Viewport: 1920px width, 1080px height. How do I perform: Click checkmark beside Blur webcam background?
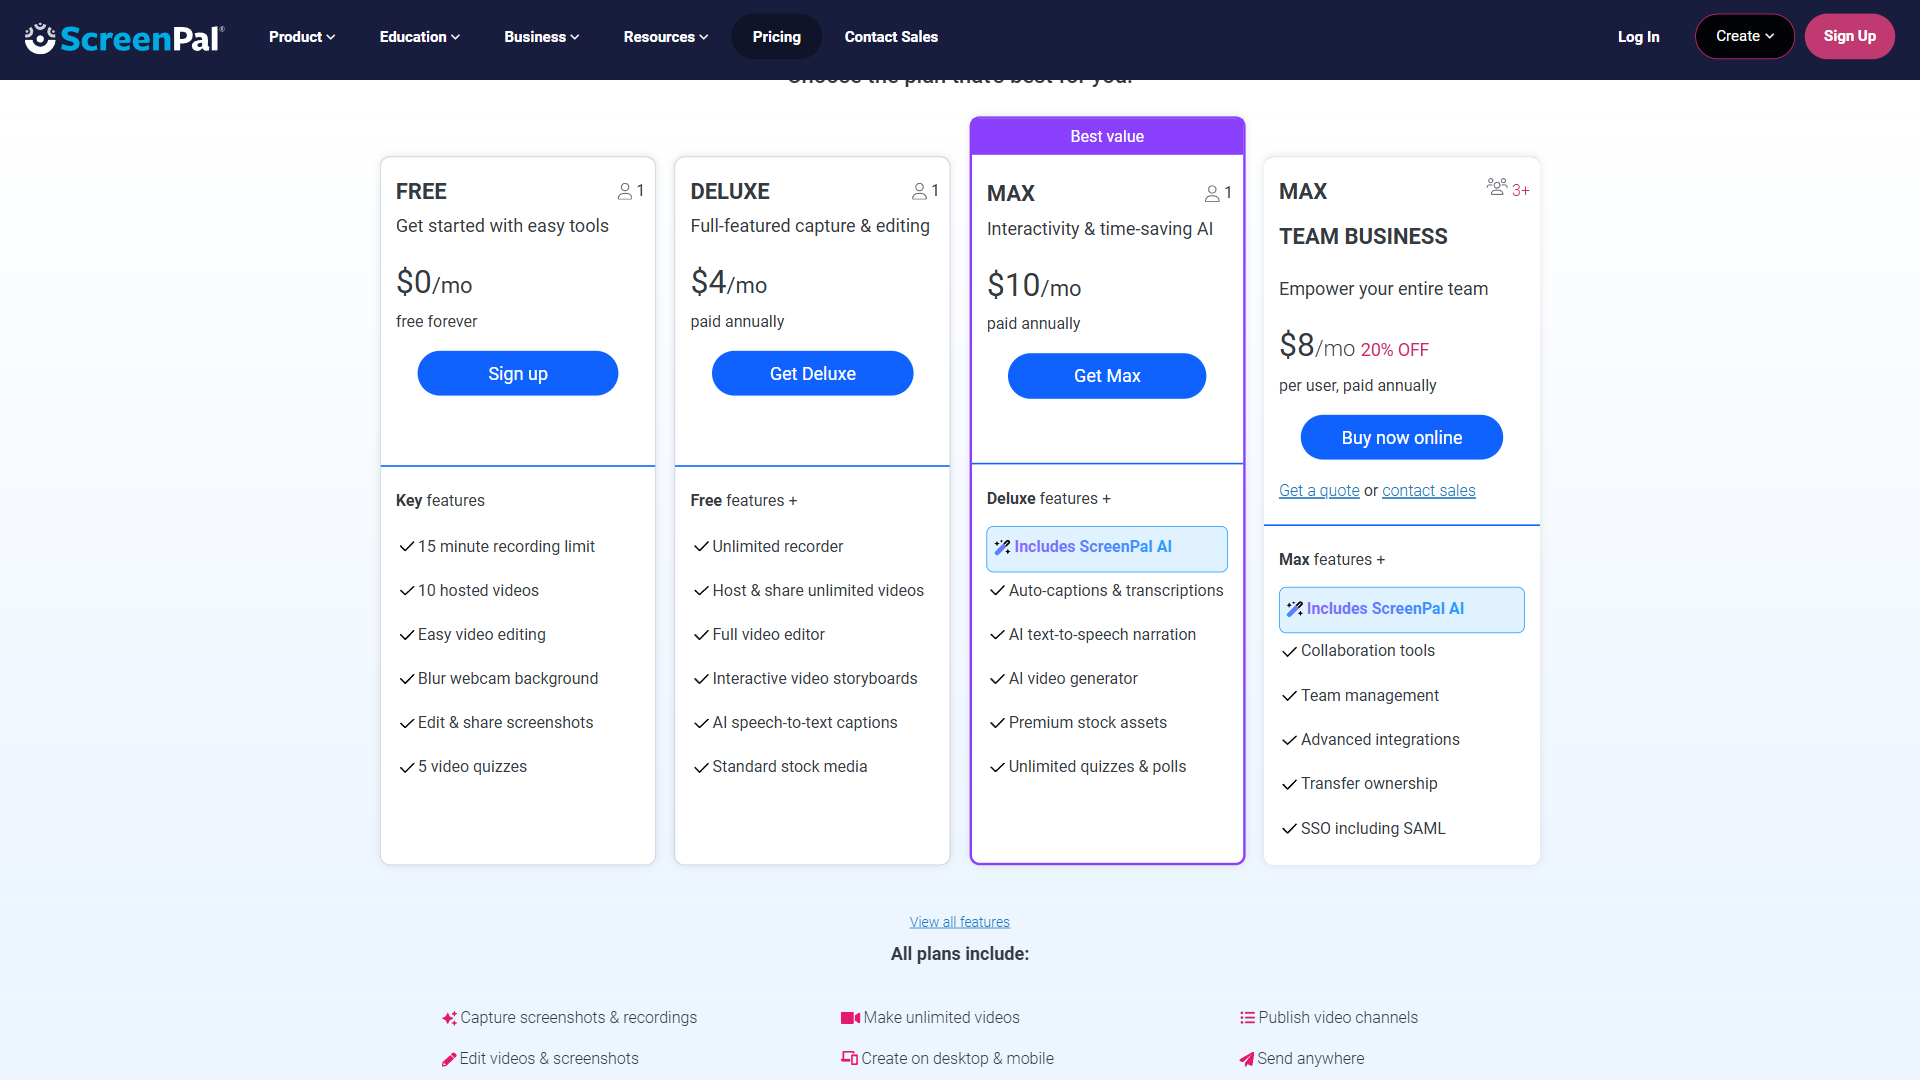tap(407, 679)
